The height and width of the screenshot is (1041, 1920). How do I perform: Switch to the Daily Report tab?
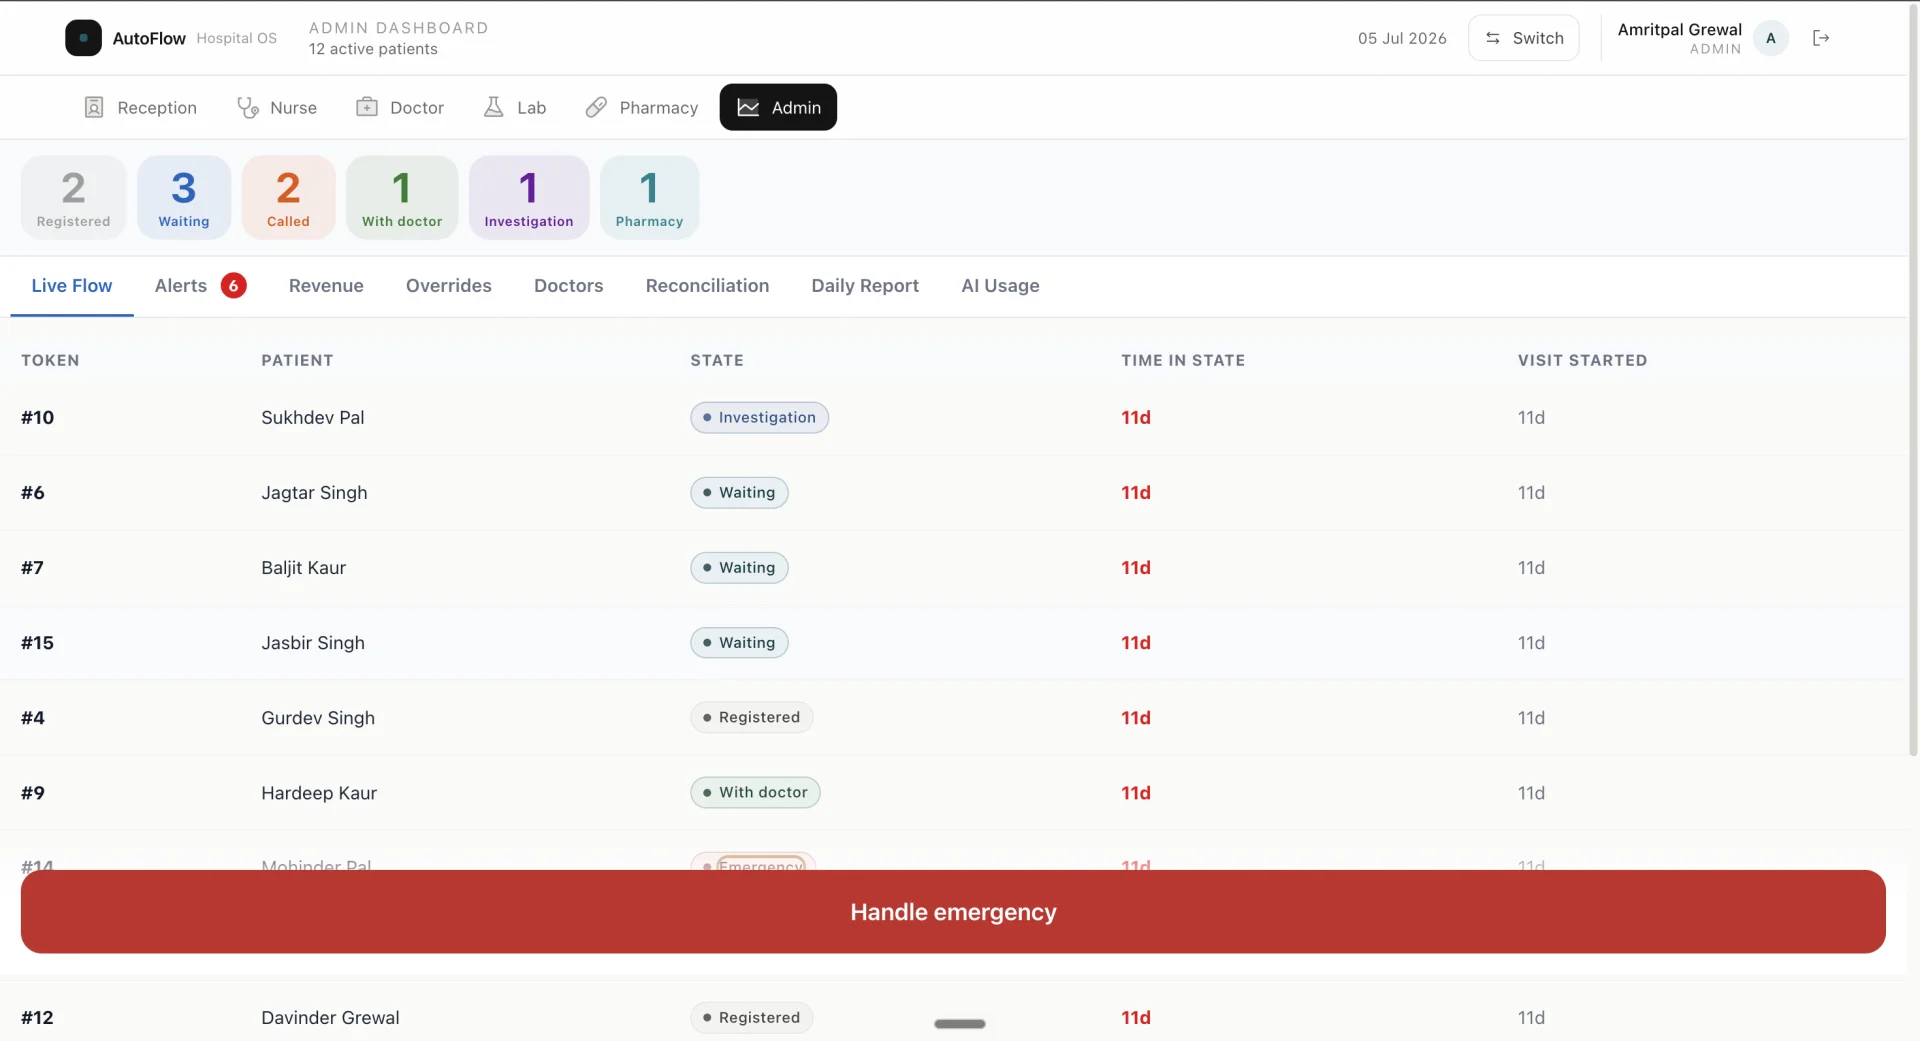coord(865,286)
